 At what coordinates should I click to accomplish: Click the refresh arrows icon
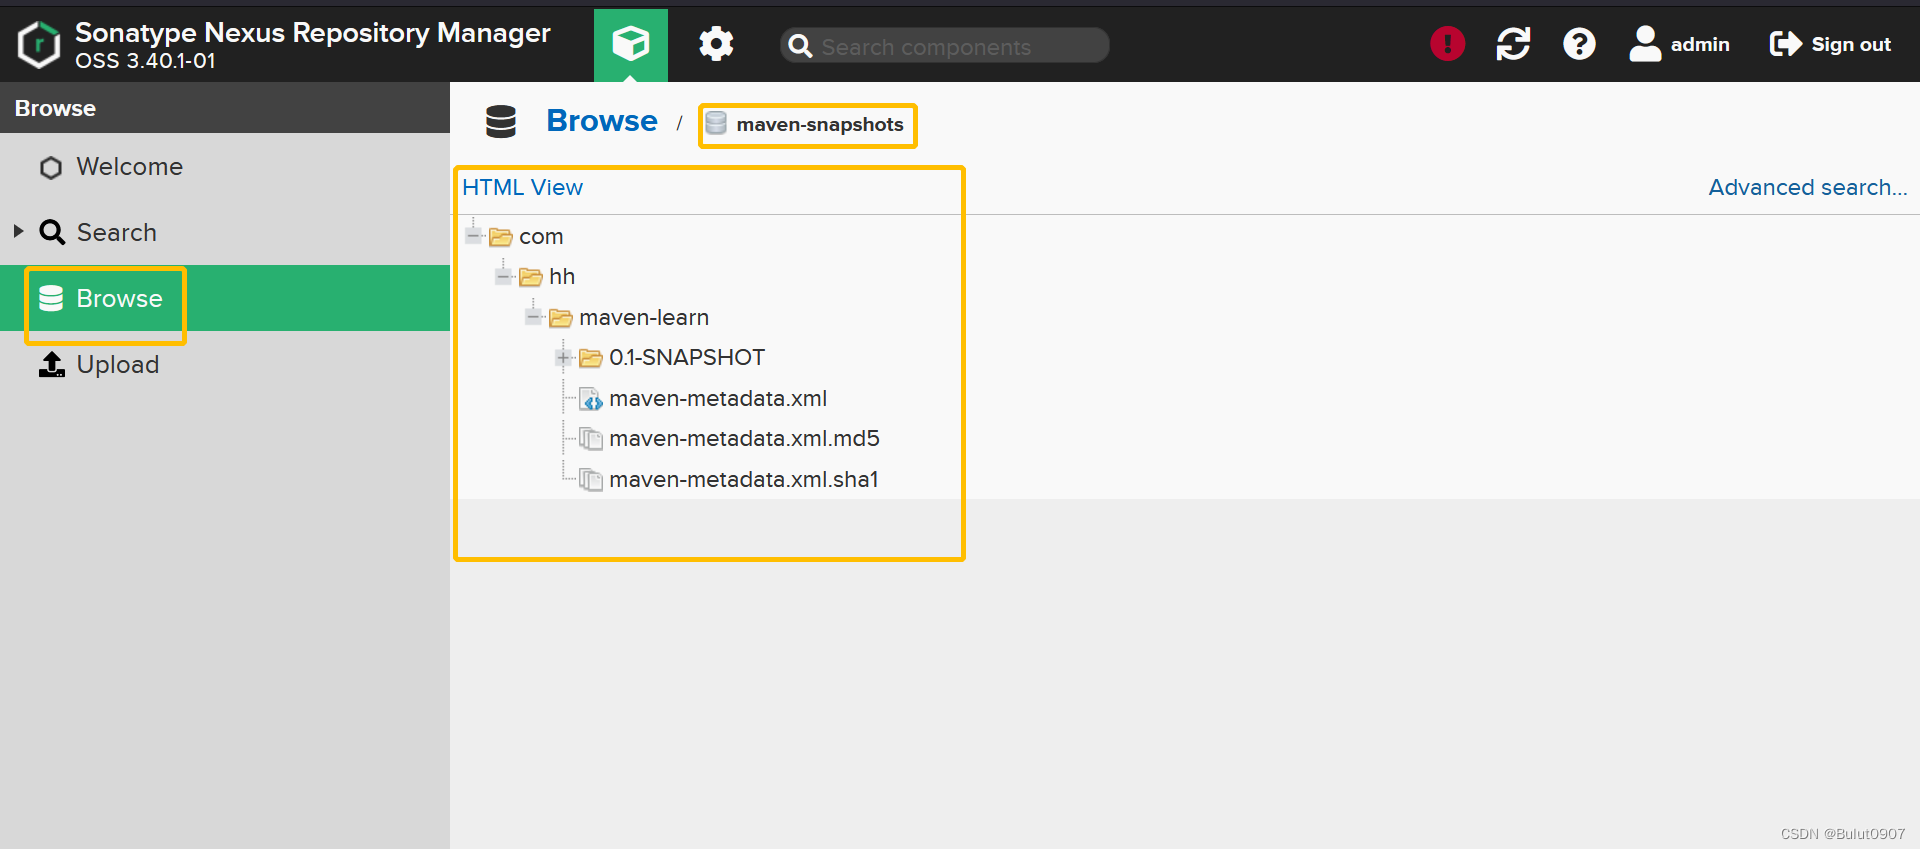[x=1513, y=44]
